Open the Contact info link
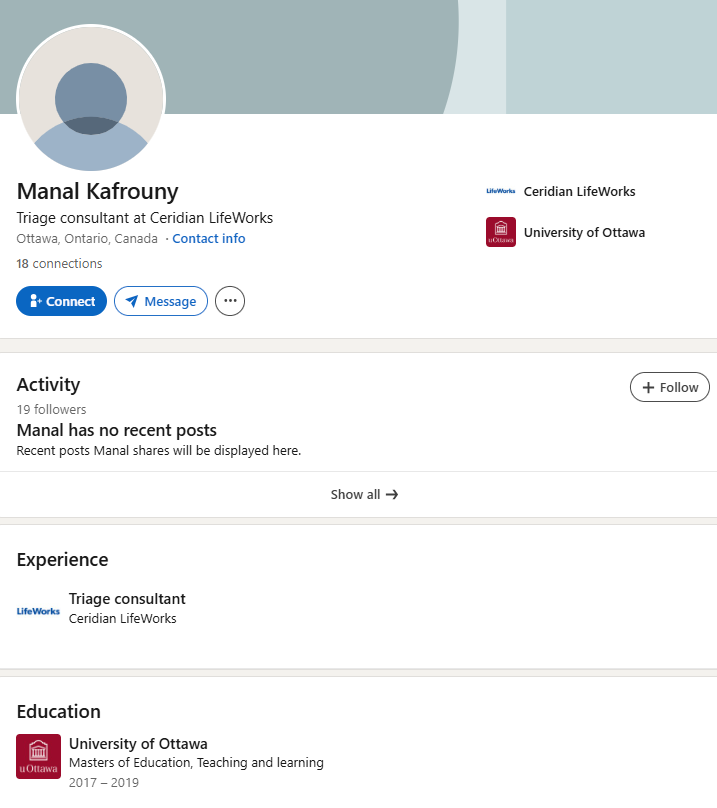The image size is (717, 808). [x=209, y=239]
